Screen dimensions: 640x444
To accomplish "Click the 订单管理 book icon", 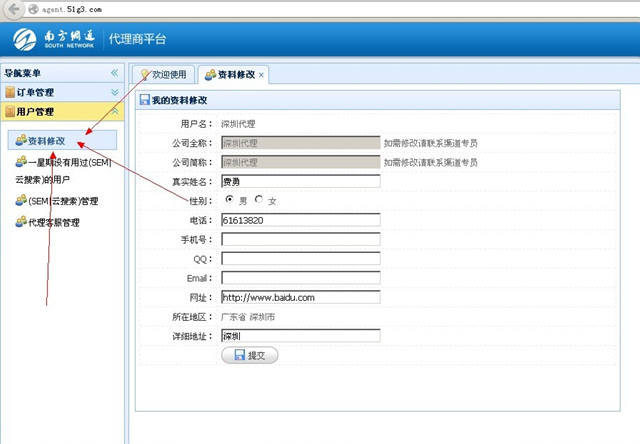I will click(x=10, y=92).
